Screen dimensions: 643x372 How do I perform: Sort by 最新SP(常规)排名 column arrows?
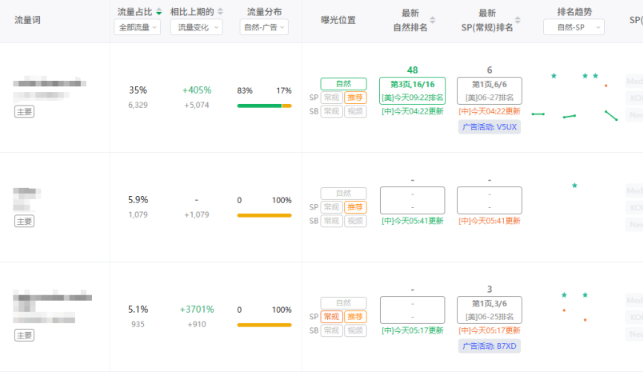coord(518,20)
